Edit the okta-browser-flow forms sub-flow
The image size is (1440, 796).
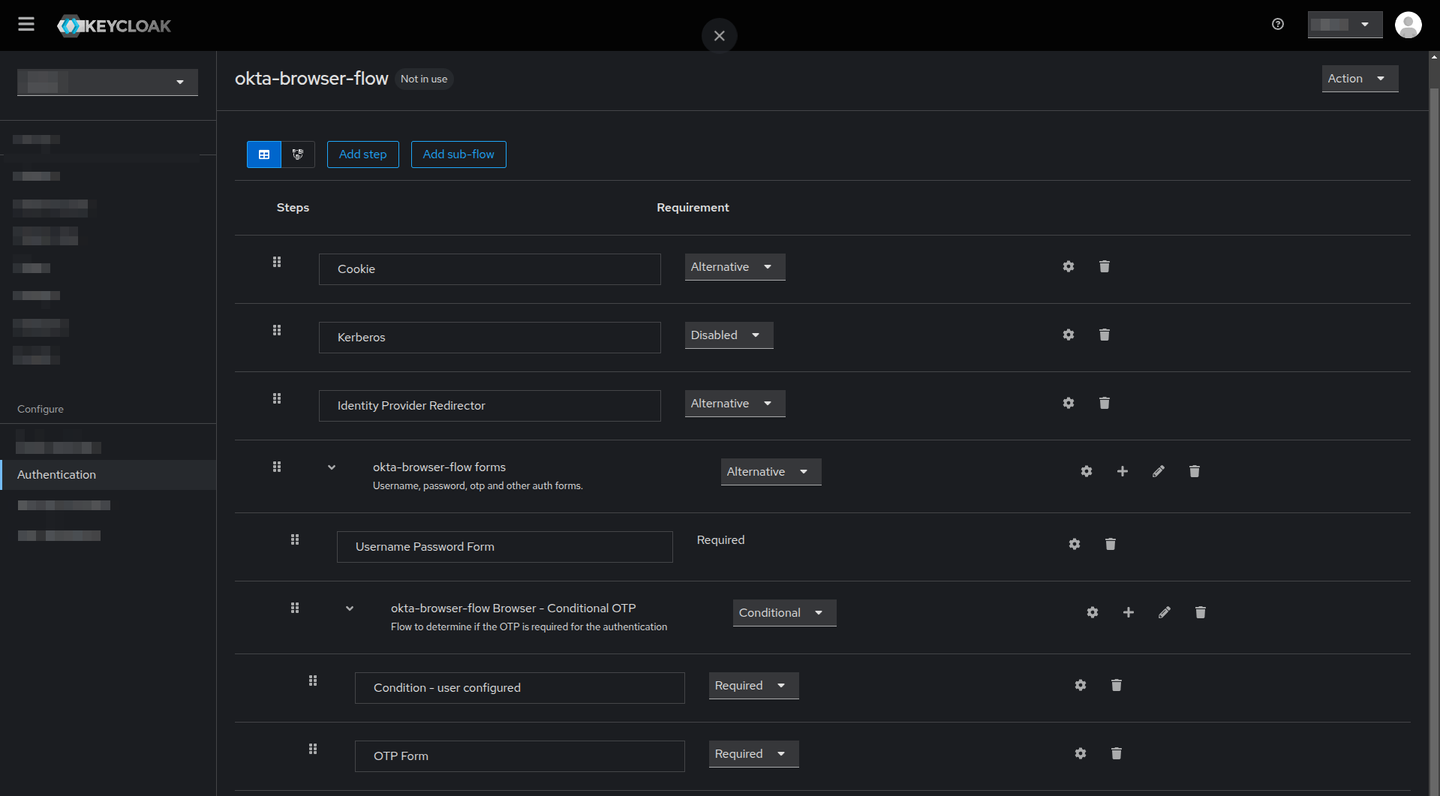tap(1158, 470)
